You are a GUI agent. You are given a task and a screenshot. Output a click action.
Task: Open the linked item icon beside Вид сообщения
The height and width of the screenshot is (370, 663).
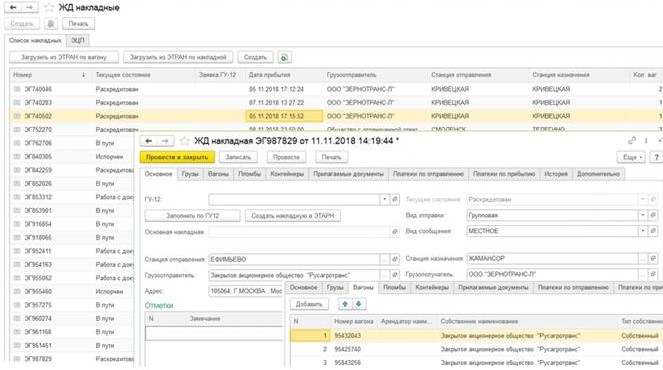[653, 231]
